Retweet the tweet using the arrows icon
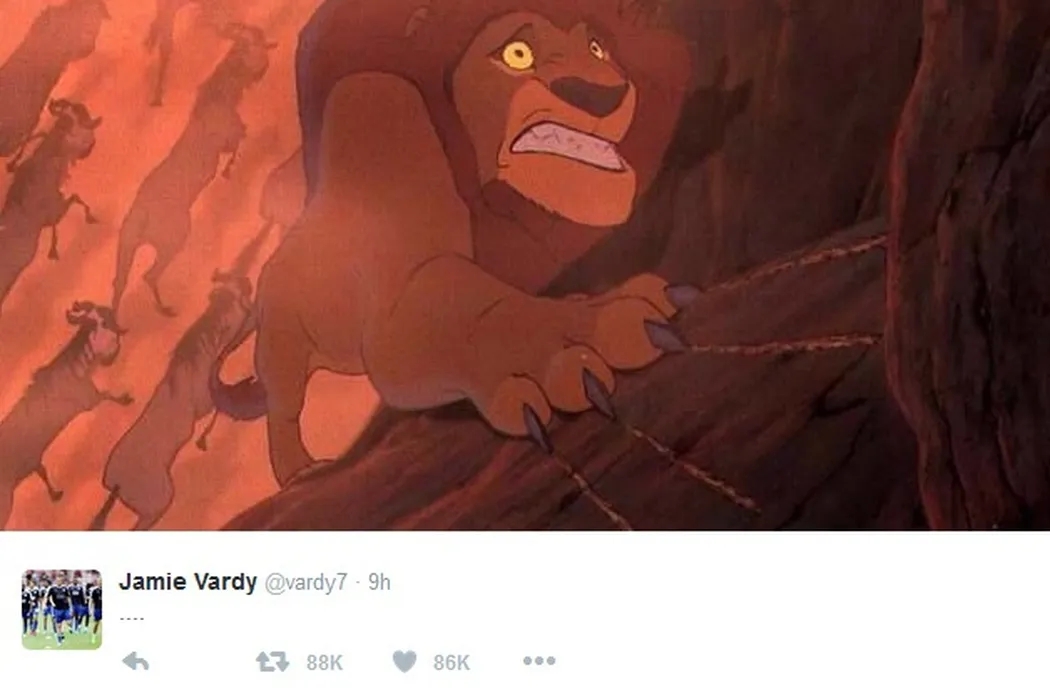This screenshot has height=700, width=1050. click(x=273, y=662)
